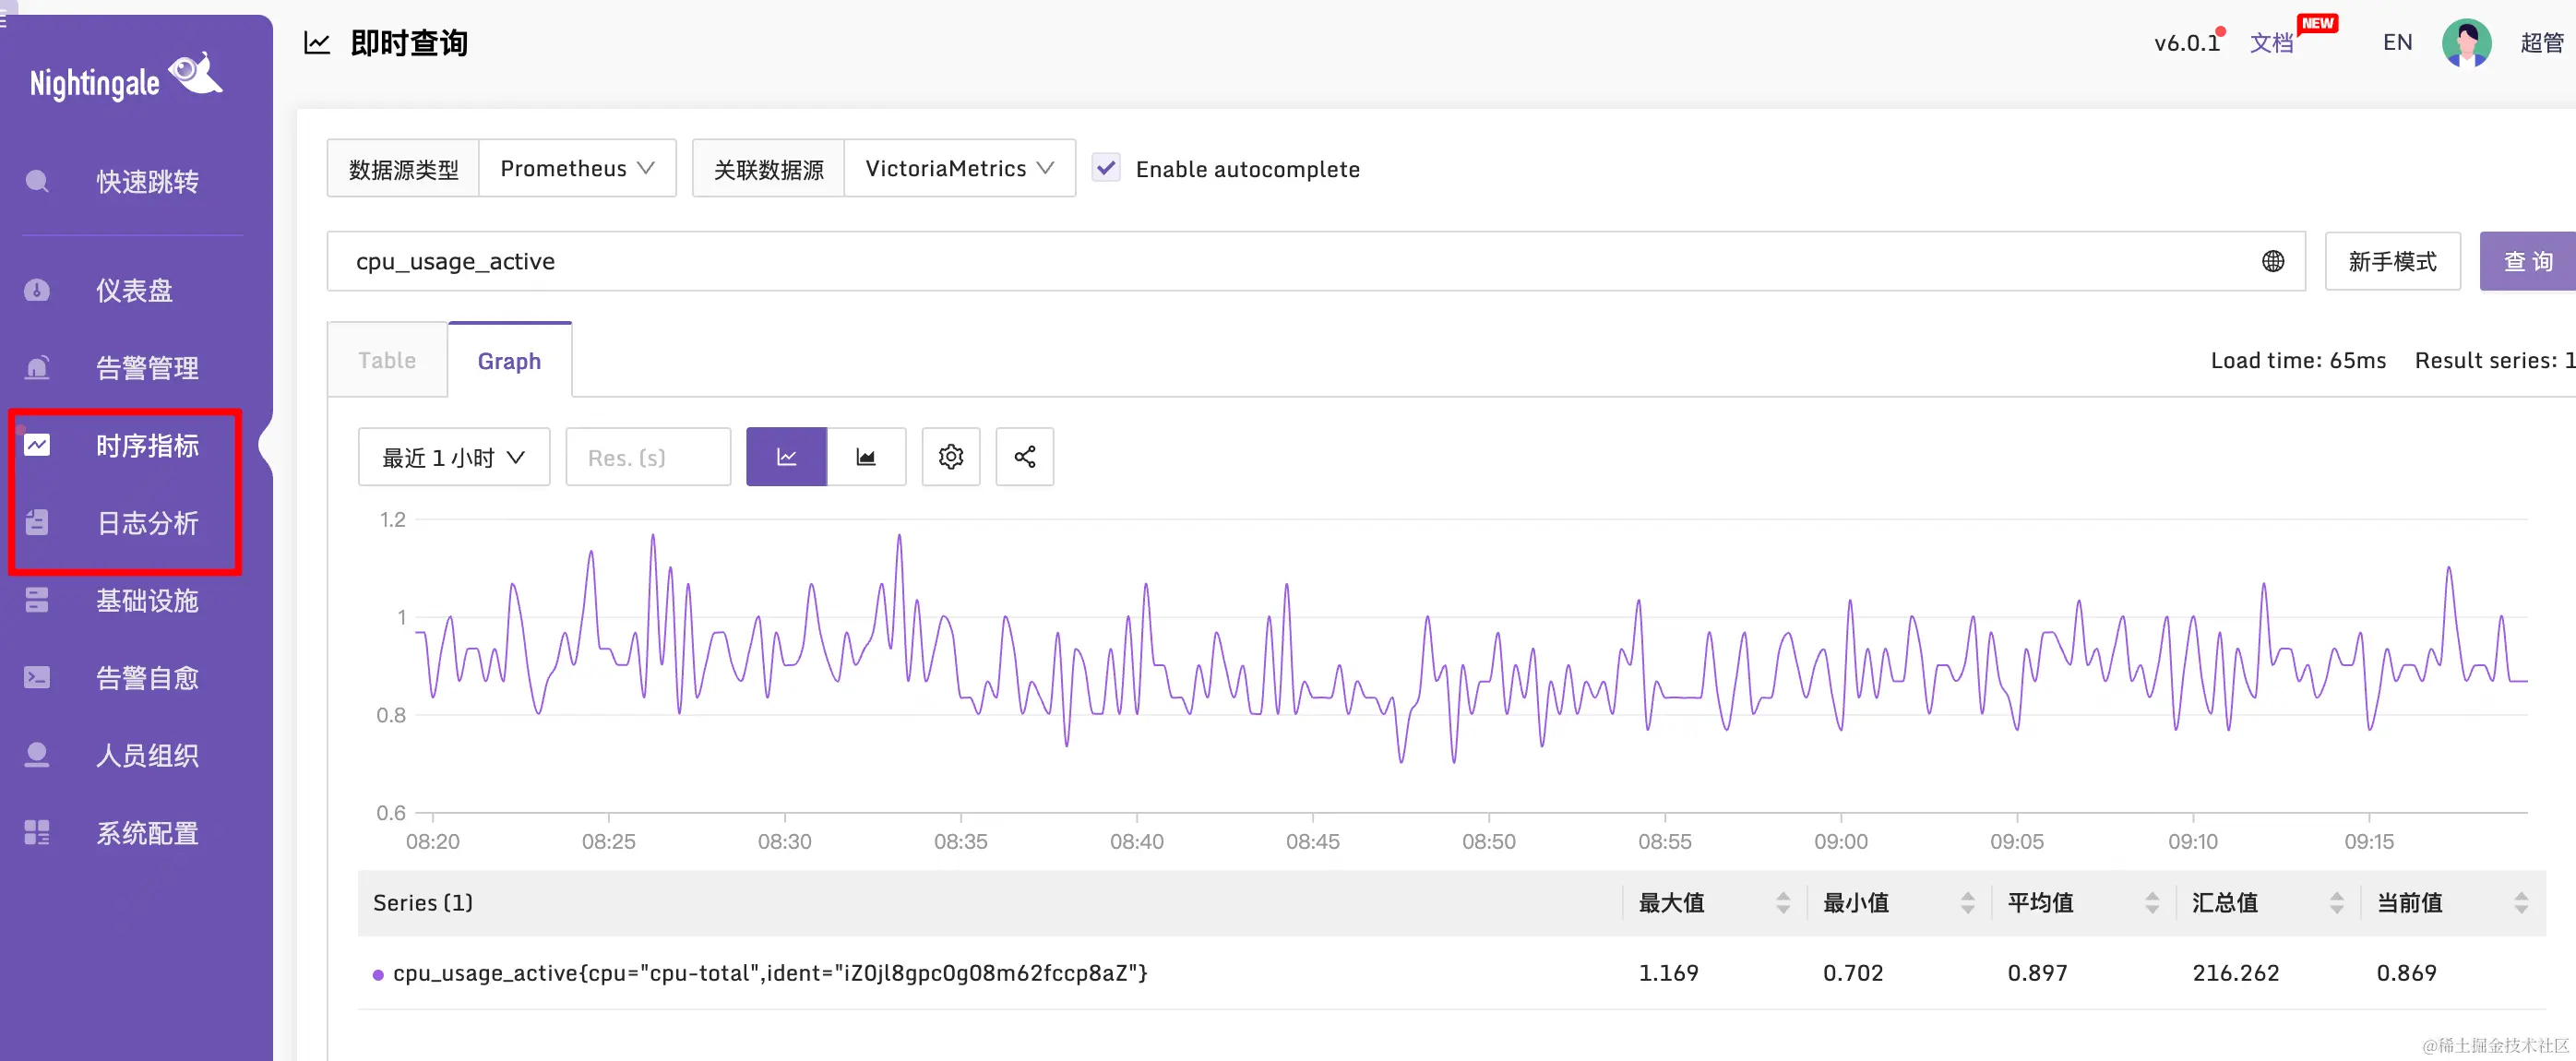
Task: Open the 最近 1 小时 time range dropdown
Action: (453, 457)
